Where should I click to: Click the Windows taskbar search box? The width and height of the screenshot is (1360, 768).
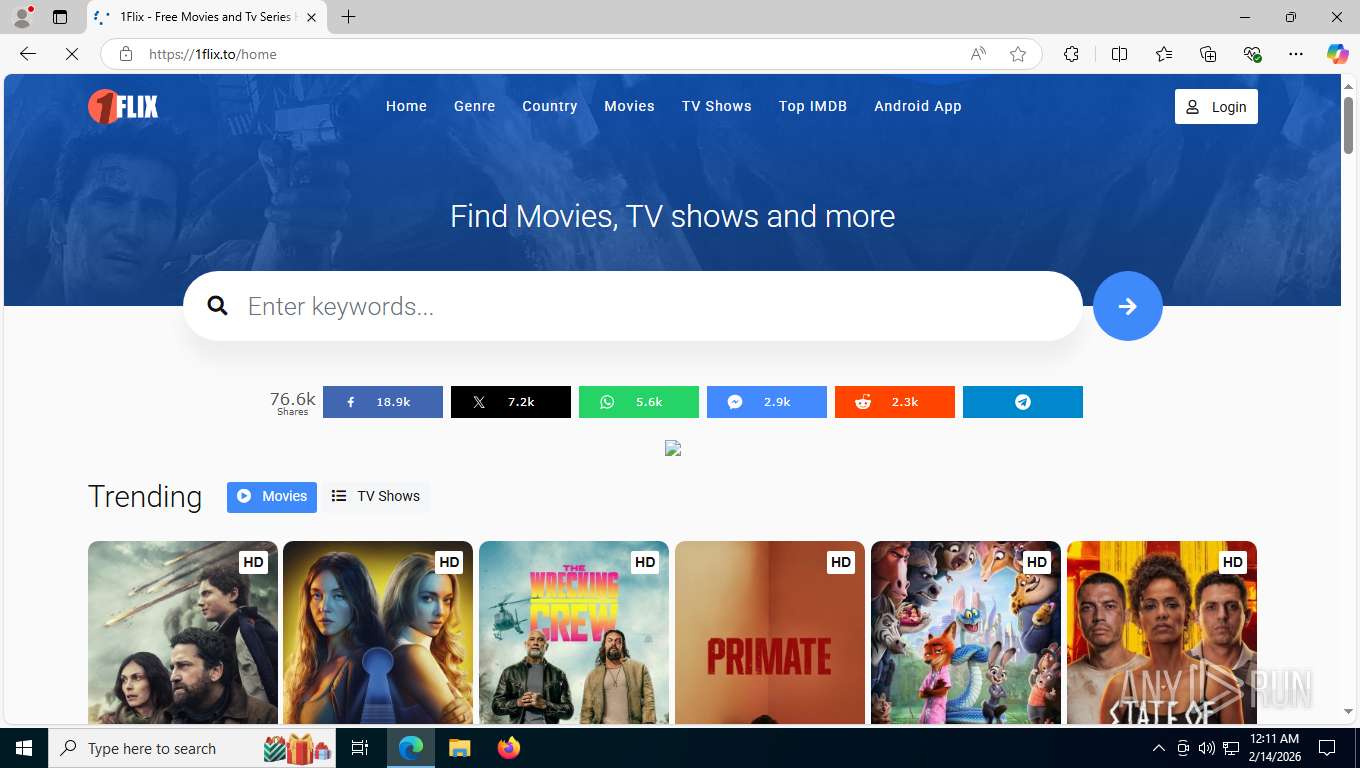[192, 748]
